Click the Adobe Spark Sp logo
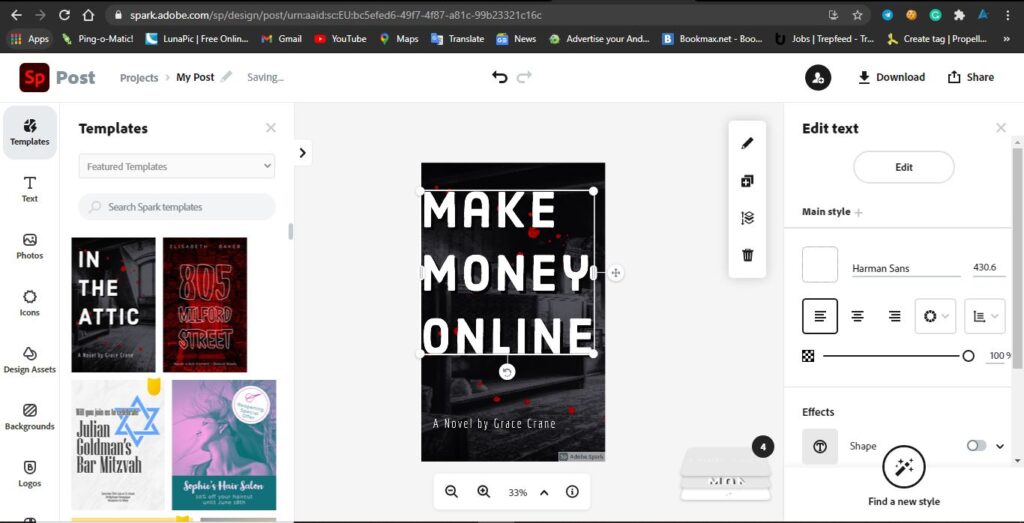The width and height of the screenshot is (1024, 523). (x=34, y=77)
